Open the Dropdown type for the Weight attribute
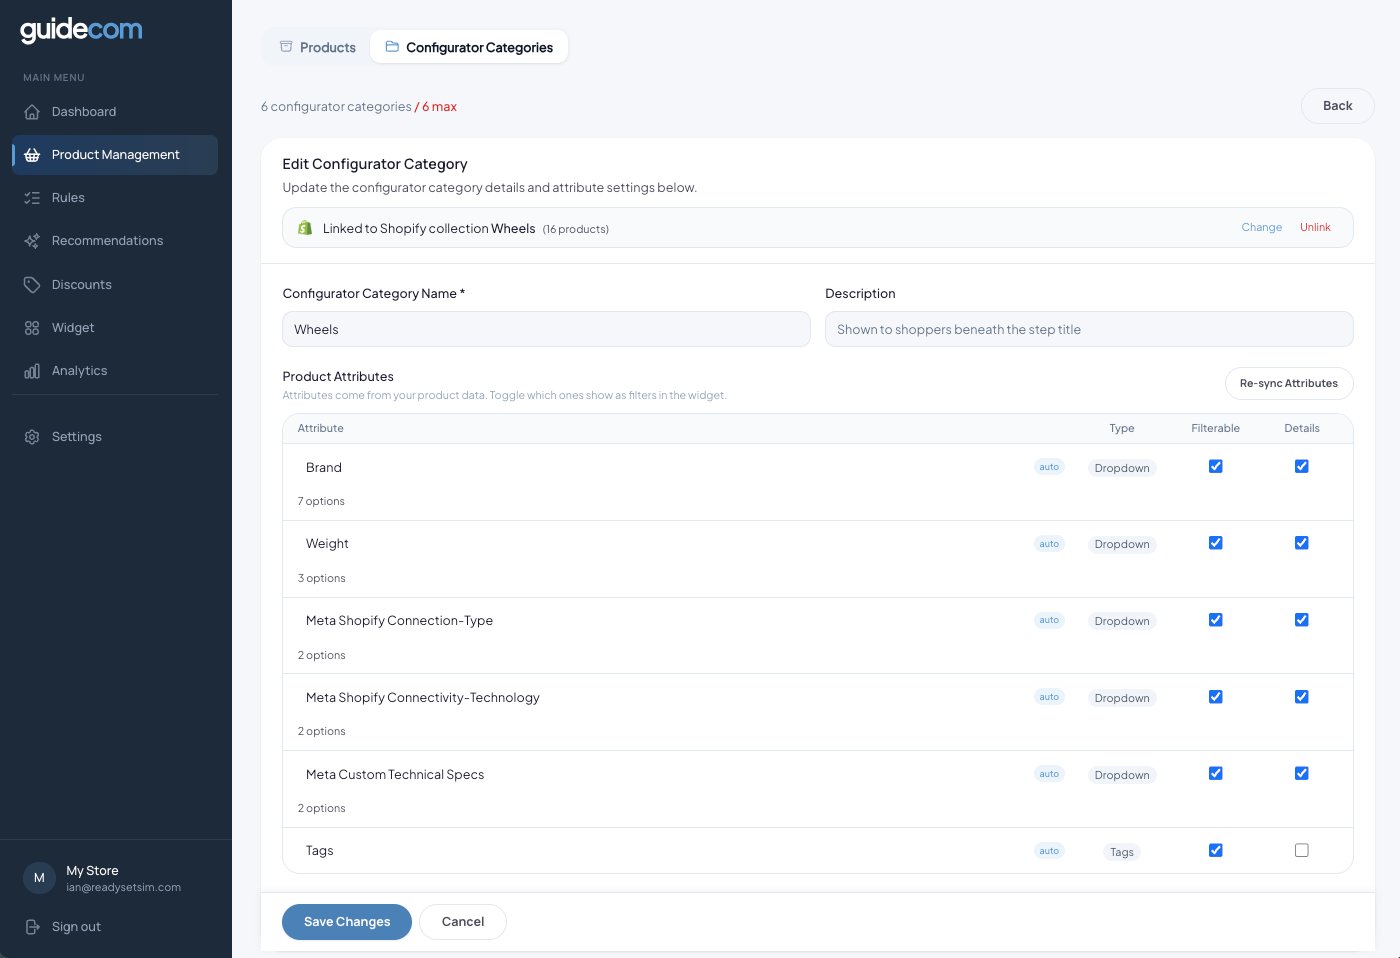Viewport: 1400px width, 958px height. click(1121, 544)
